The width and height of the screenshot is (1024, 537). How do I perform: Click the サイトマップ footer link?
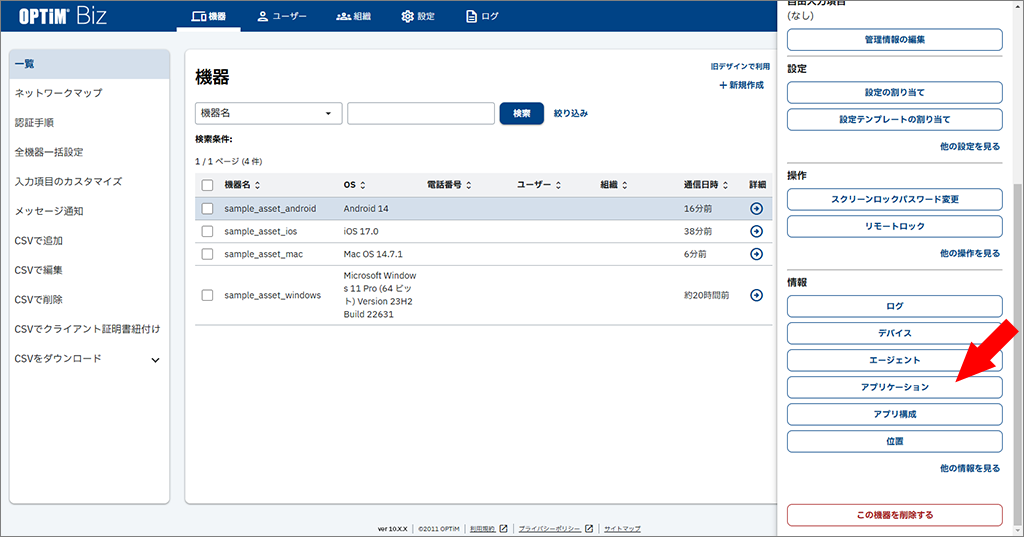pyautogui.click(x=622, y=529)
